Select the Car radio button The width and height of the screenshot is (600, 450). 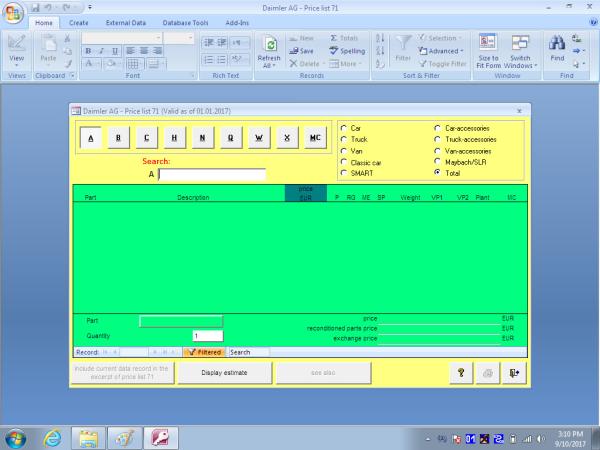coord(344,128)
